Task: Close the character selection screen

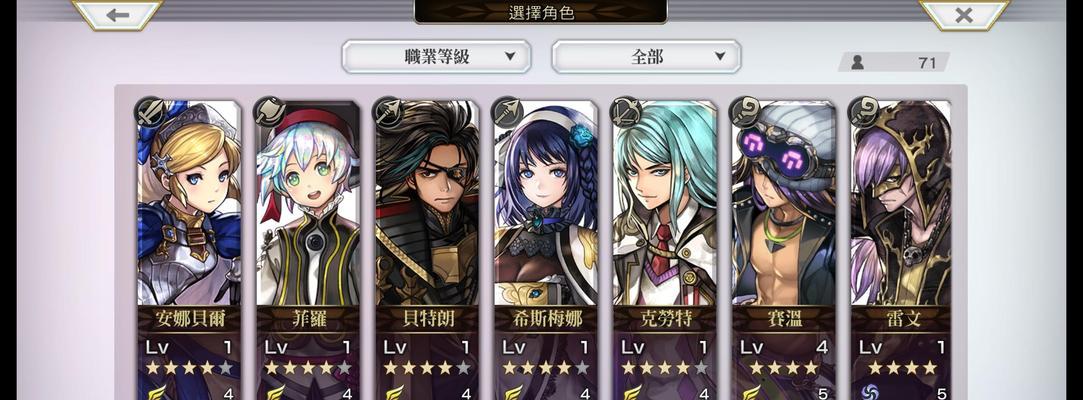Action: coord(964,15)
